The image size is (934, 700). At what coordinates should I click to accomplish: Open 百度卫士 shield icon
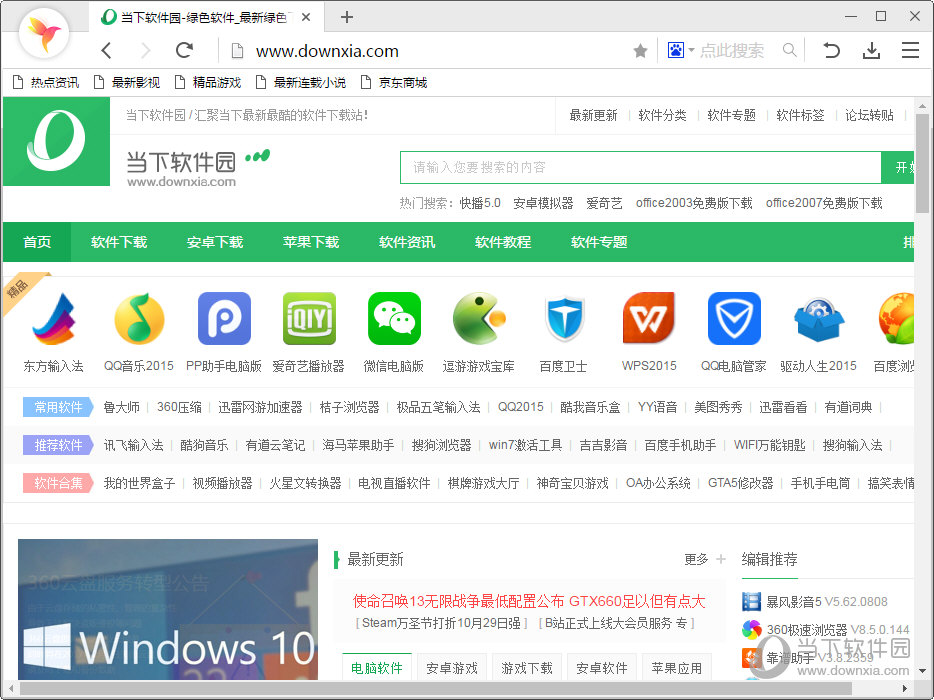coord(564,319)
